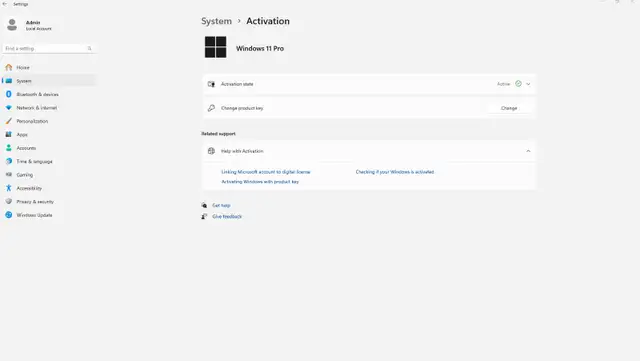Click the Personalization brush icon
This screenshot has height=361, width=640.
tap(9, 121)
